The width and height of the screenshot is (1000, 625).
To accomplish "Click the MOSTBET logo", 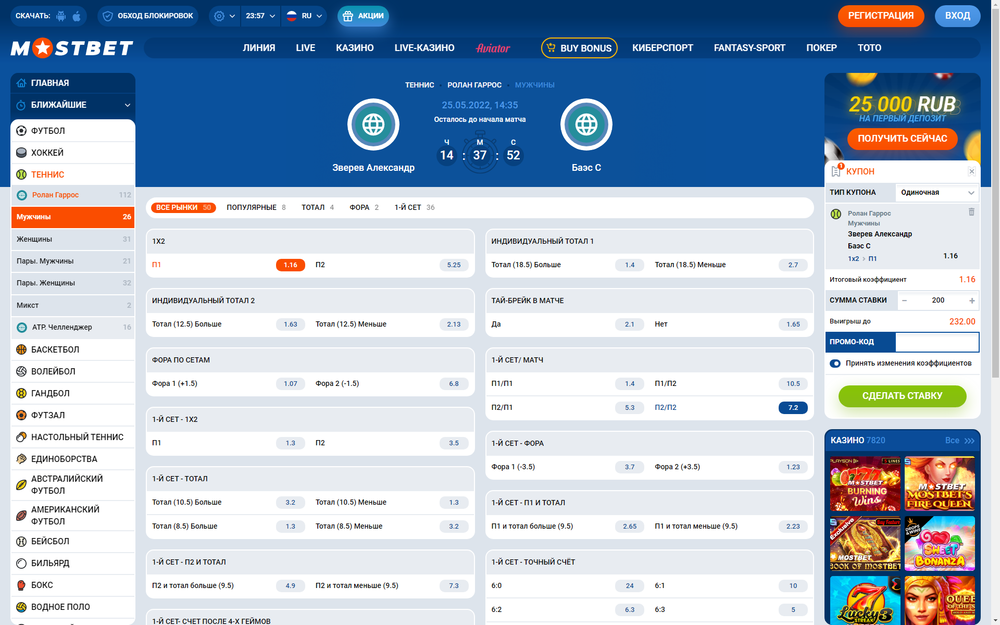I will [x=71, y=48].
